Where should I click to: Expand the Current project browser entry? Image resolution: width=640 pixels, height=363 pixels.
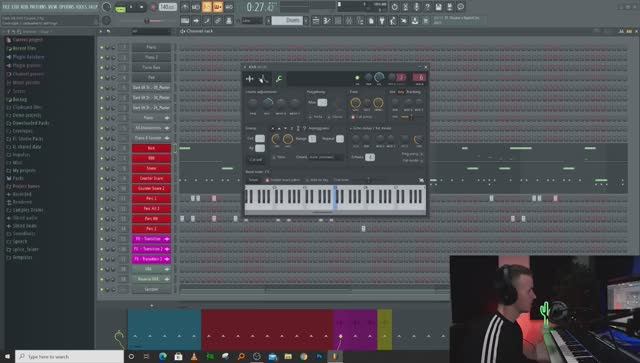click(27, 40)
